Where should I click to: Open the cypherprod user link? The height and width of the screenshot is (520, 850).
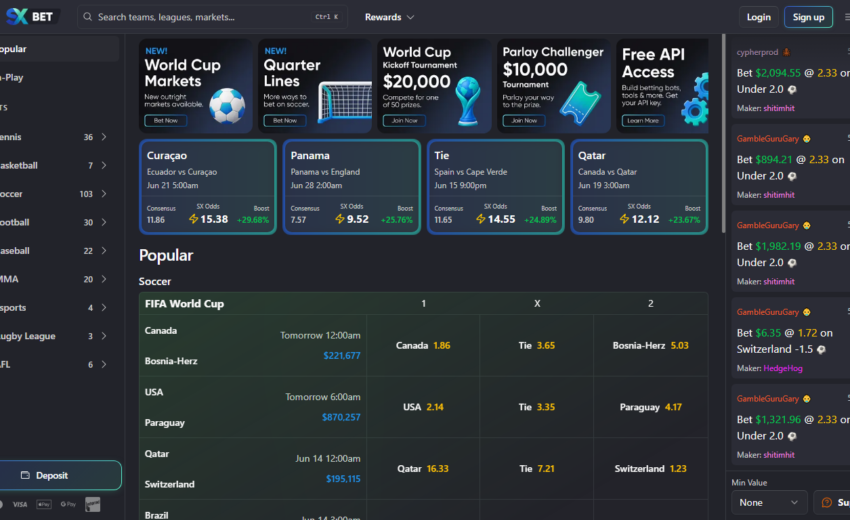757,52
